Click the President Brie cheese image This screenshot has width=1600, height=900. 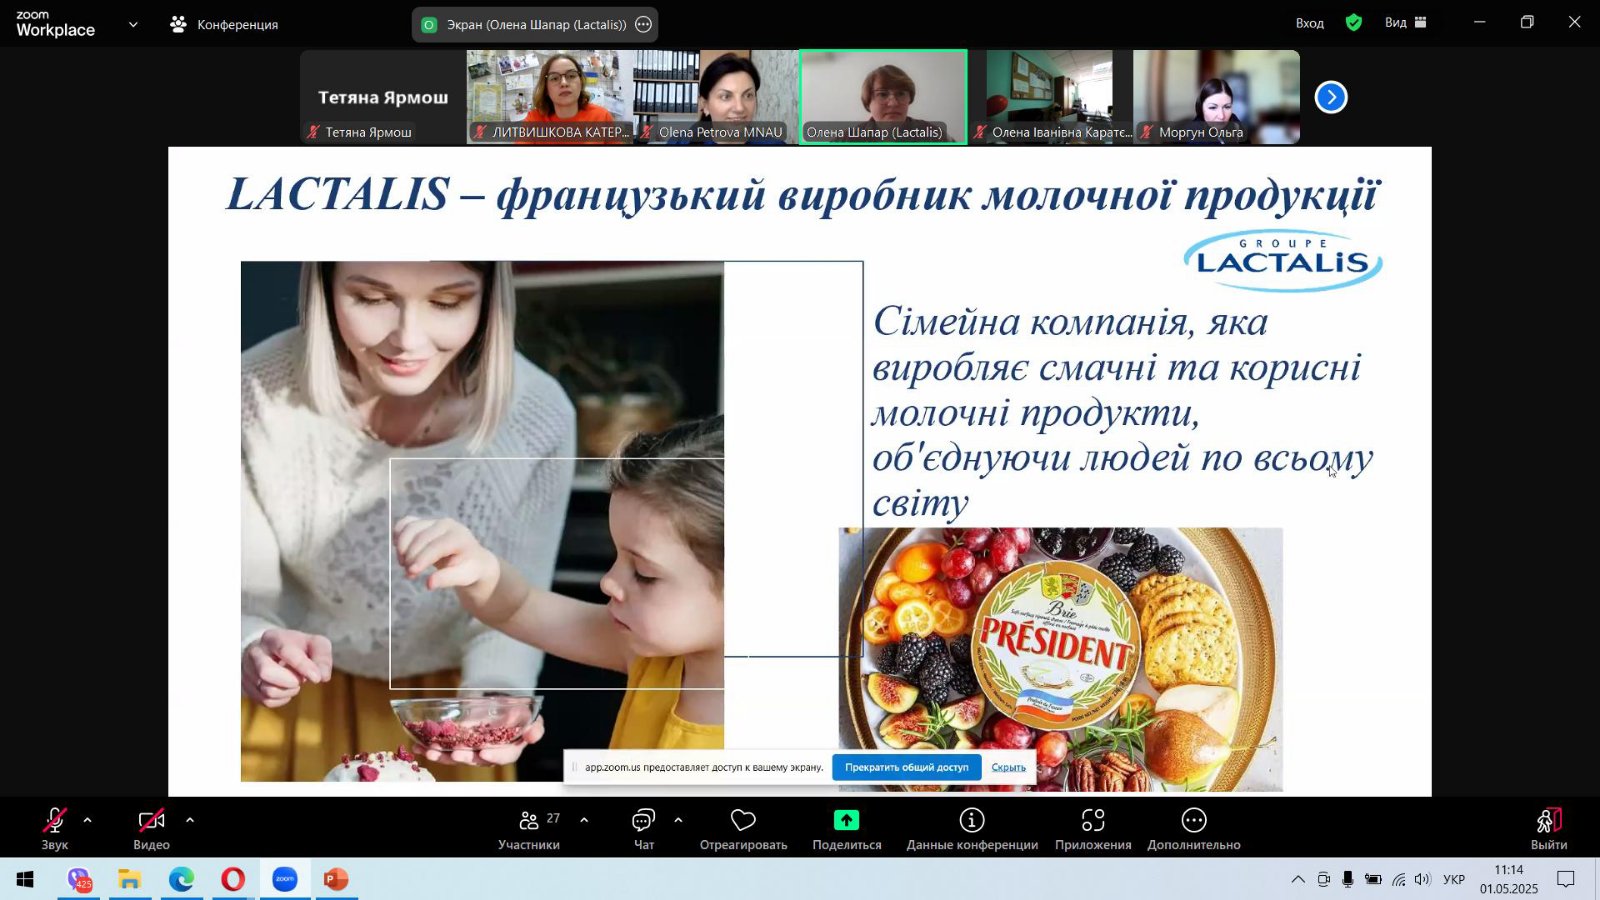(1061, 660)
